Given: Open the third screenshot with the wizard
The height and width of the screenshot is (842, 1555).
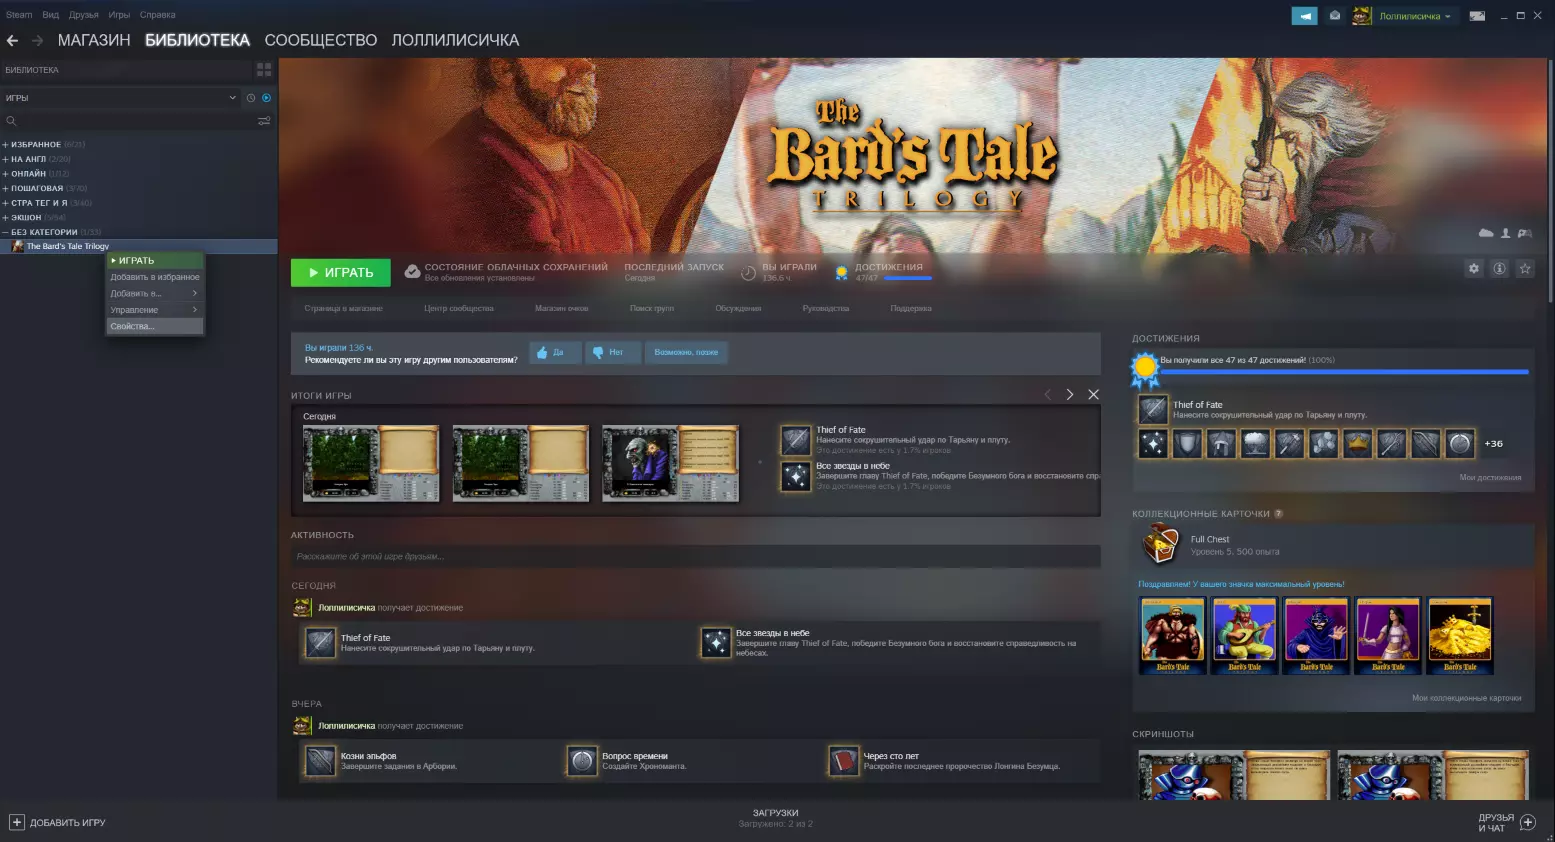Looking at the screenshot, I should pos(670,463).
